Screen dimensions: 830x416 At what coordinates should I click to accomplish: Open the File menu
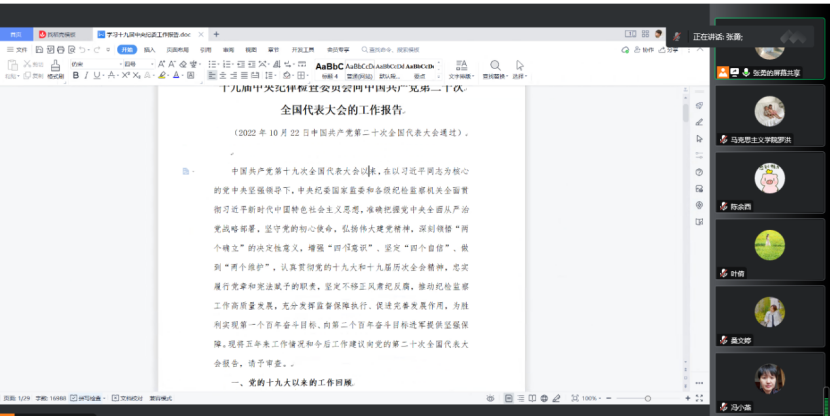(x=17, y=50)
